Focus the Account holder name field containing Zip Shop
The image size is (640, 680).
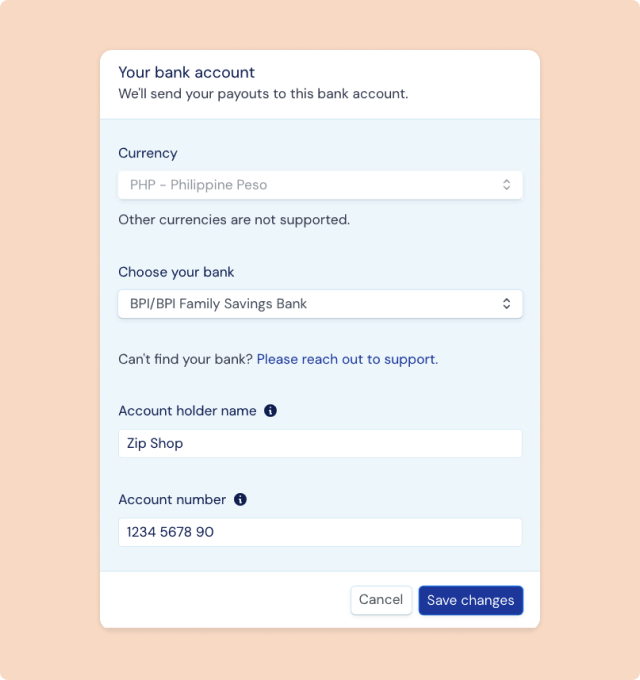(x=320, y=444)
